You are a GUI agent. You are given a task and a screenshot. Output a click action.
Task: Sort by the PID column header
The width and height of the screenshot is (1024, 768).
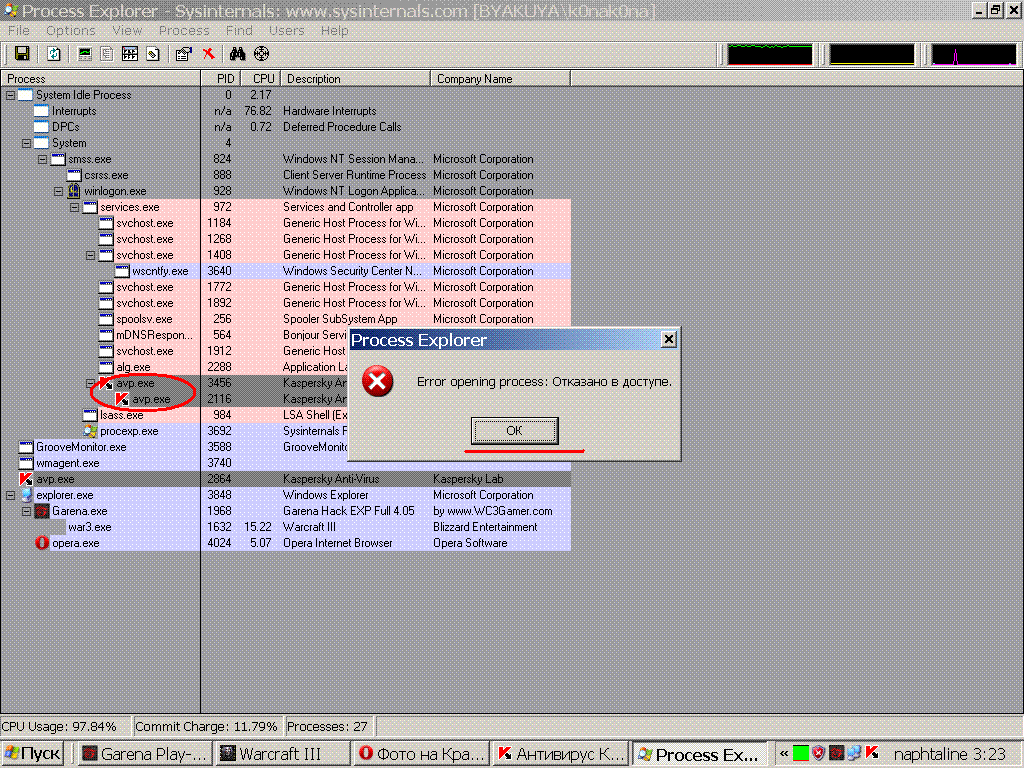tap(221, 78)
